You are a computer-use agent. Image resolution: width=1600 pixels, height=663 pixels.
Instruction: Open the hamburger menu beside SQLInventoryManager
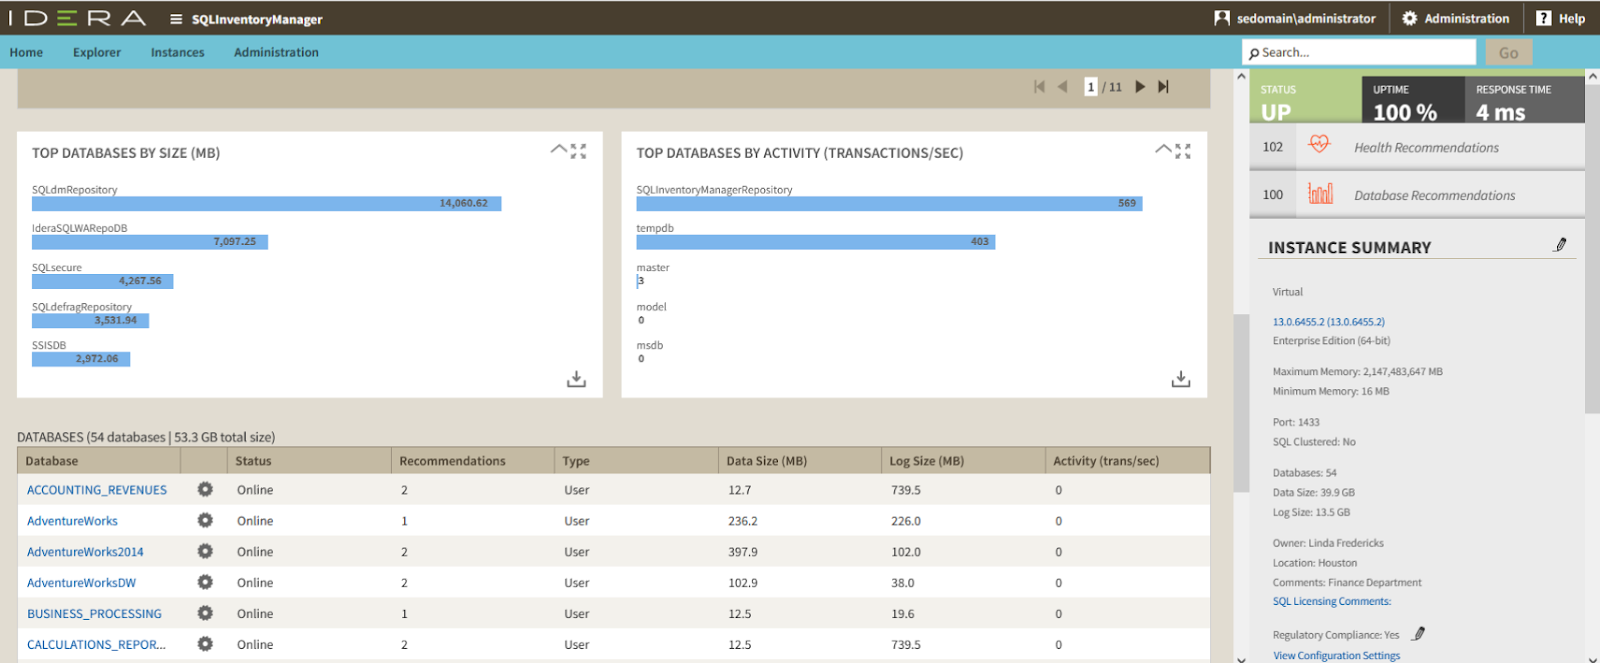point(176,19)
